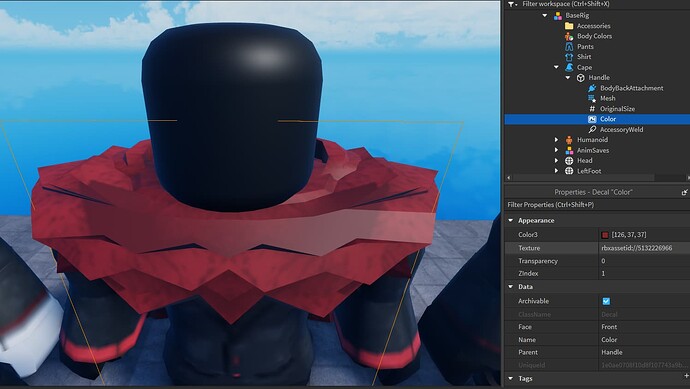Collapse the Handle tree node
Screen dimensions: 690x389
tap(568, 77)
